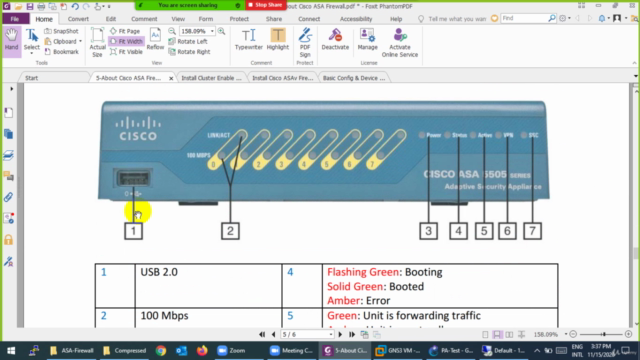Switch to the Edit ribbon tab

[111, 19]
